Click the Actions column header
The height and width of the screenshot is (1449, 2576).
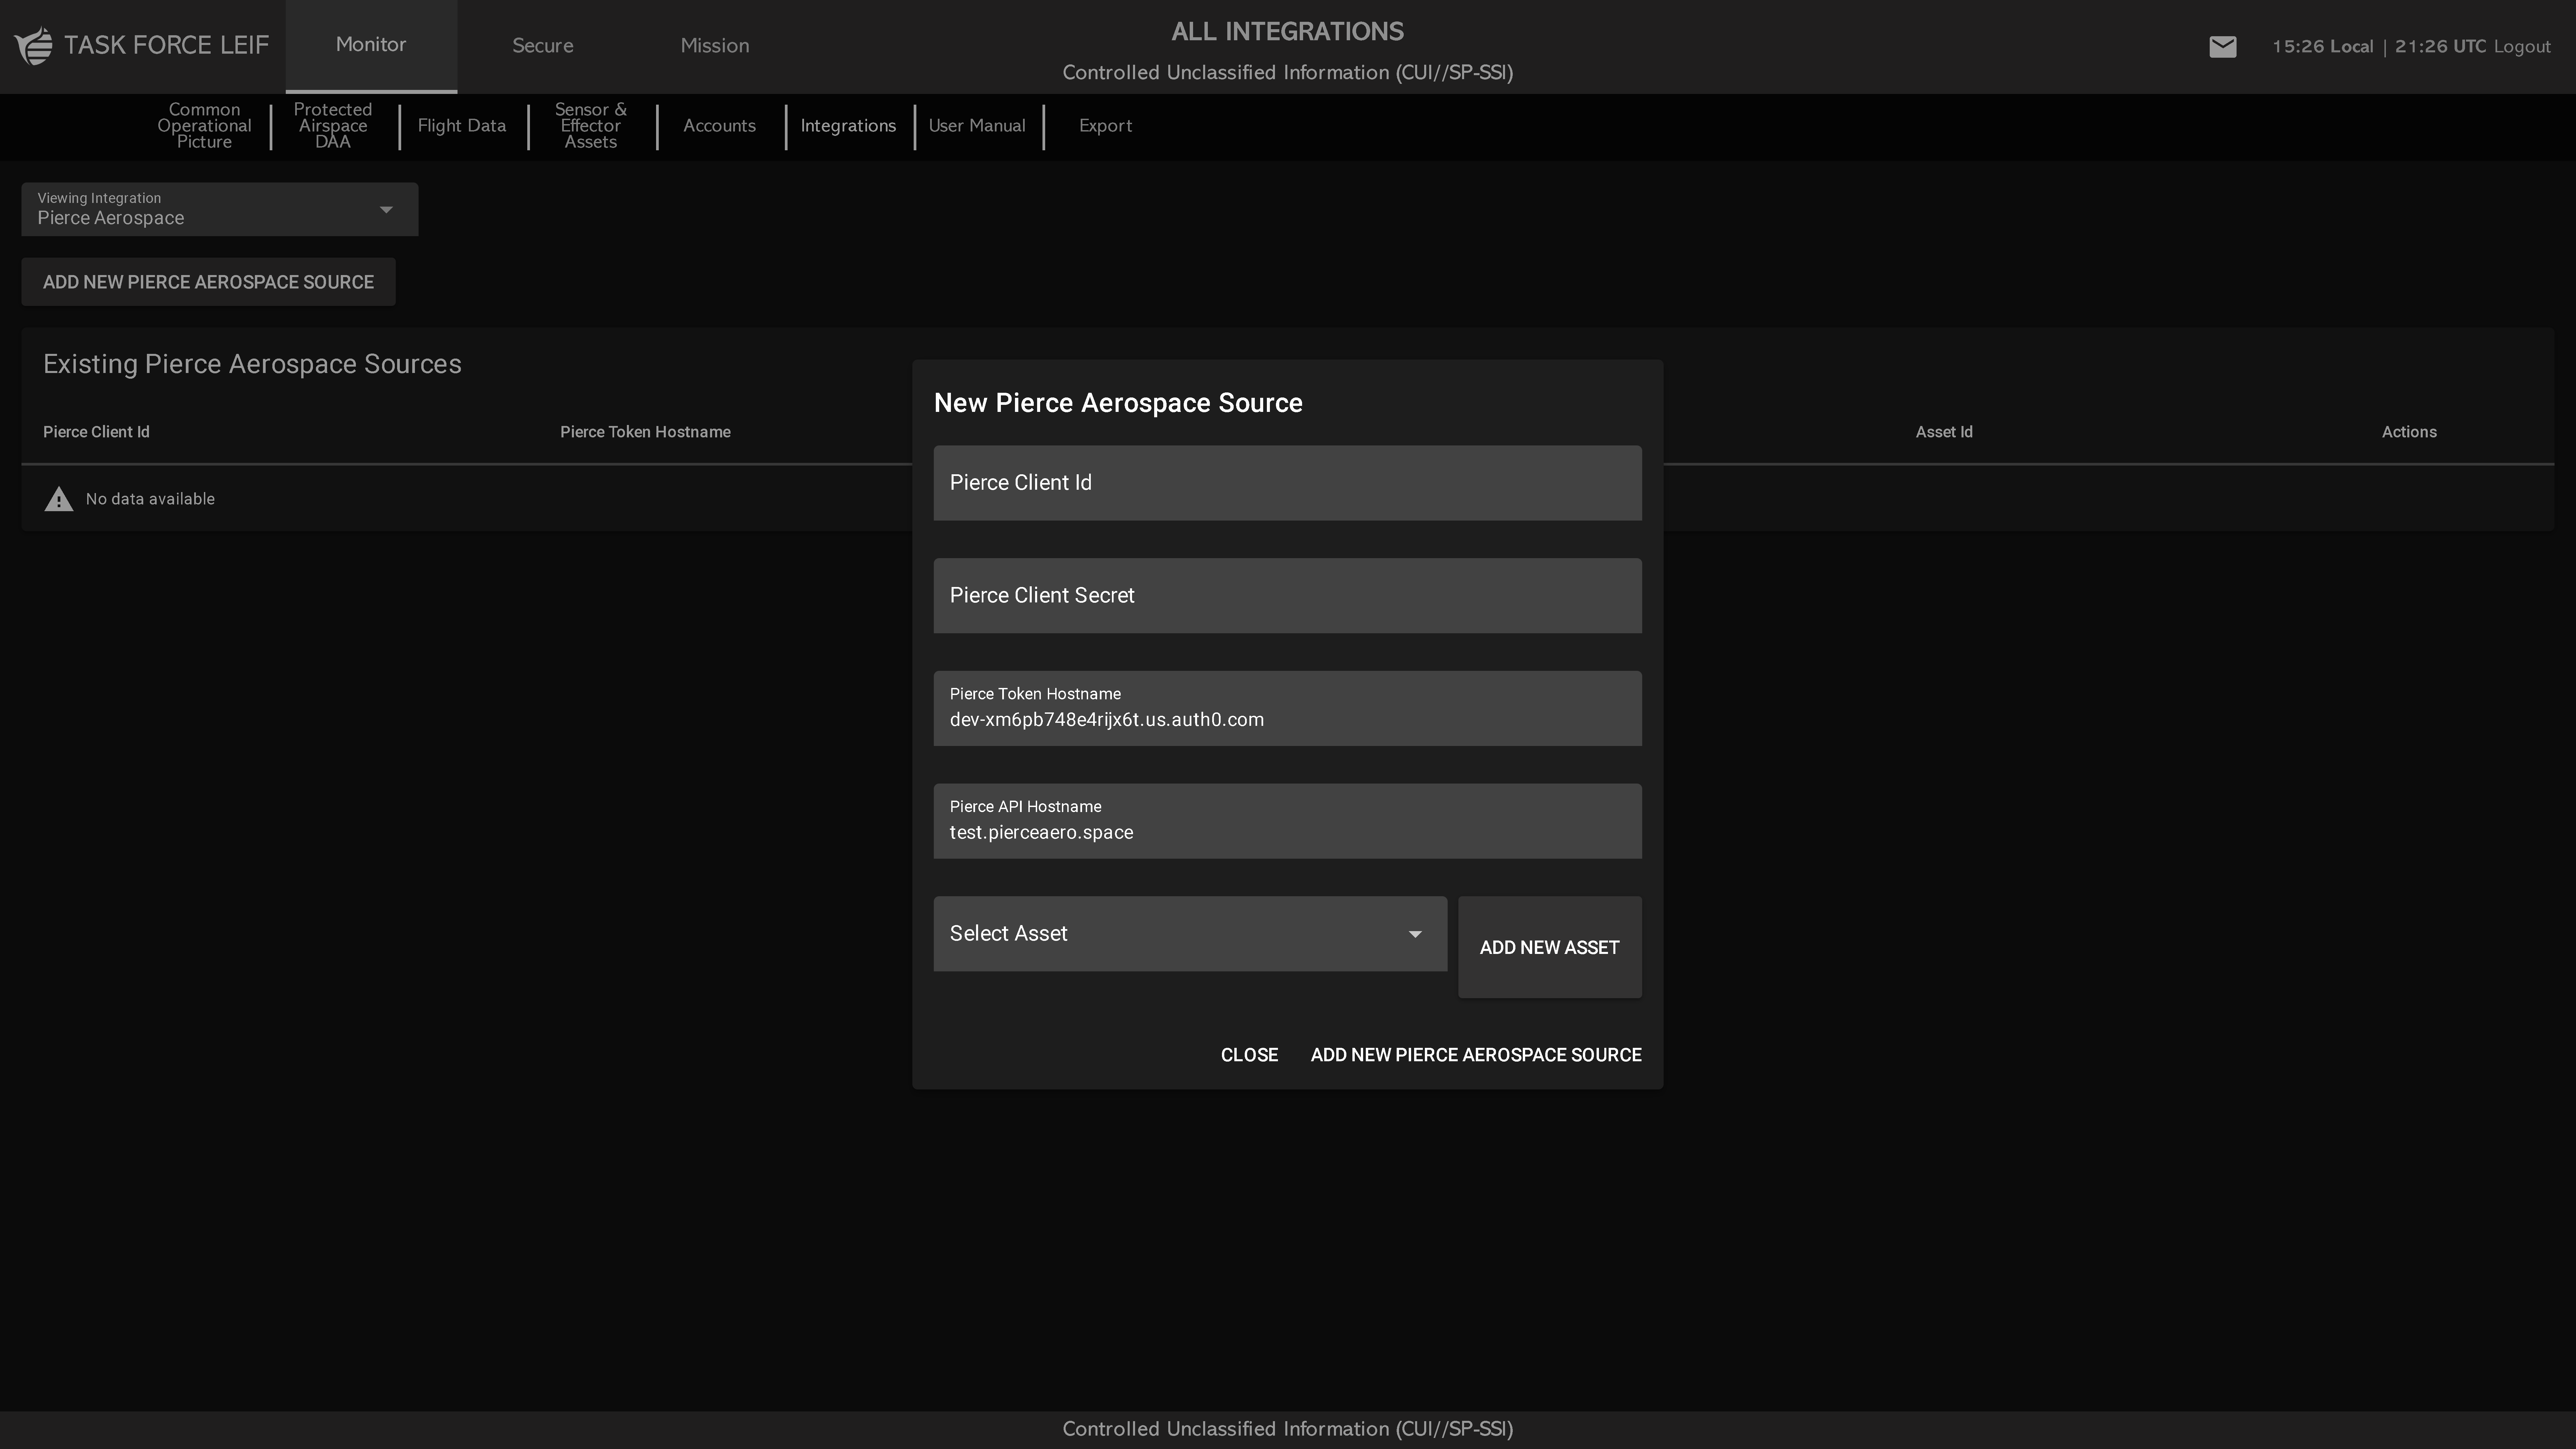2409,432
